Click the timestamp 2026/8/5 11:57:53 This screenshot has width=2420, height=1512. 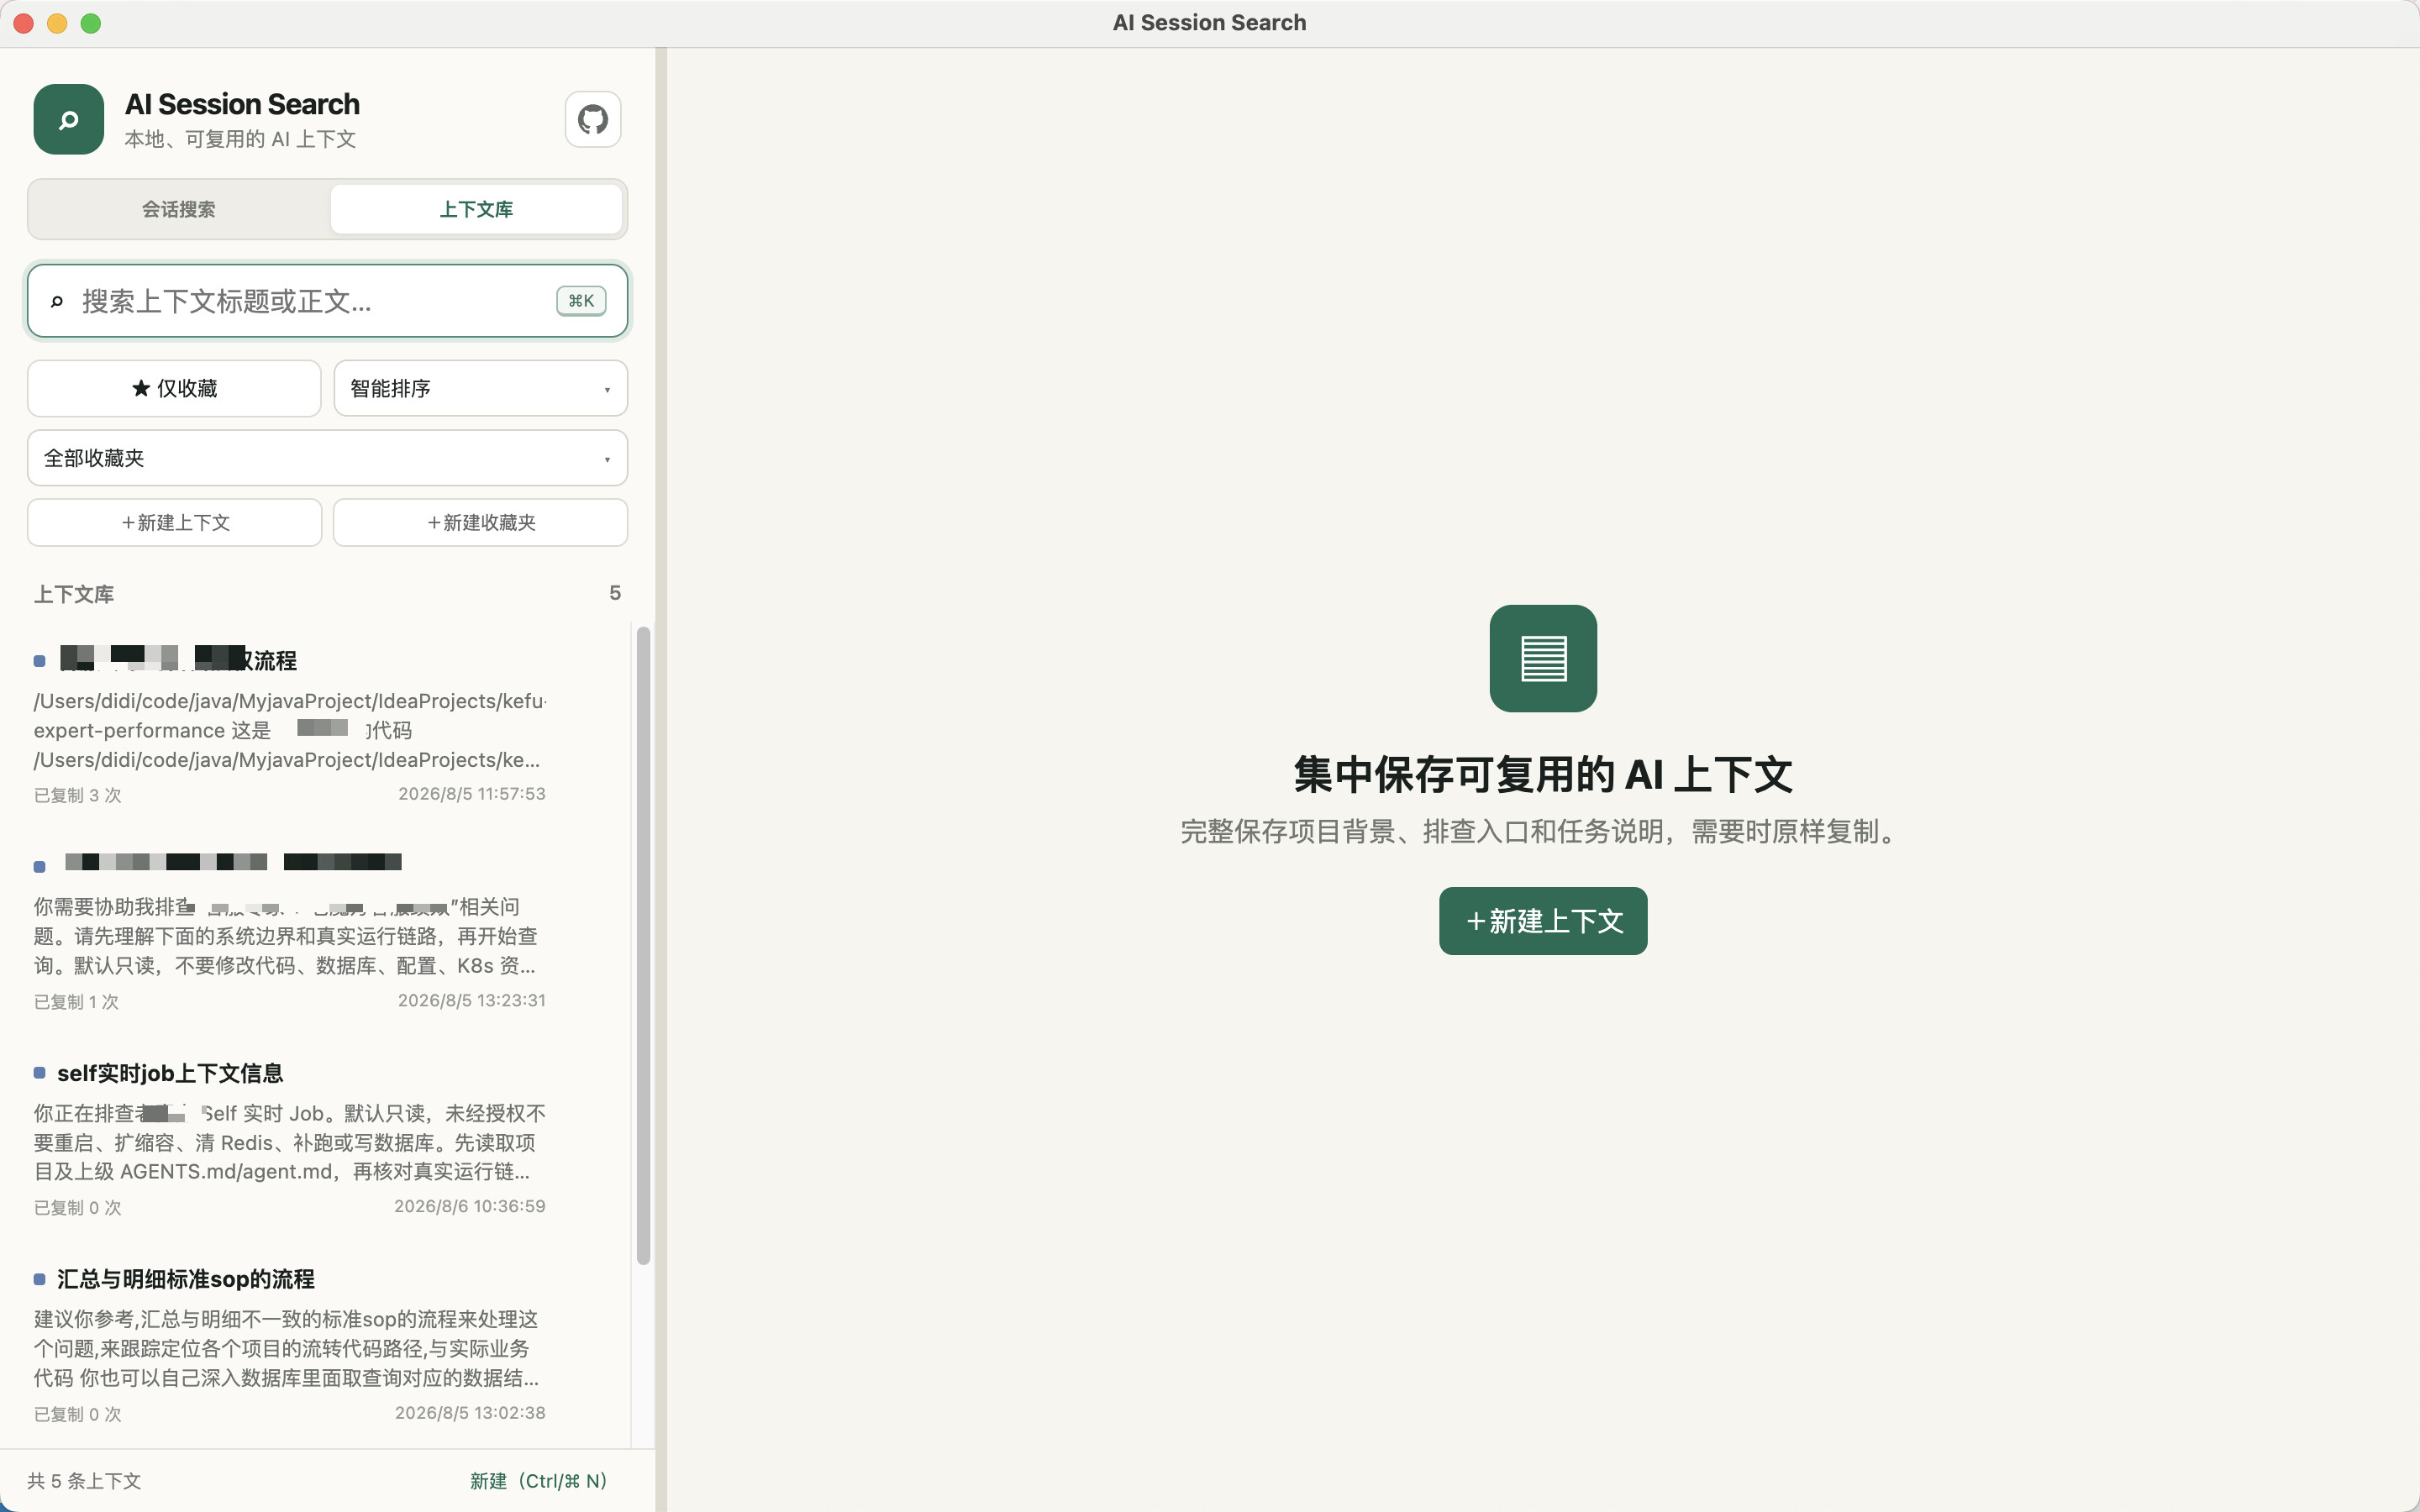(x=472, y=794)
